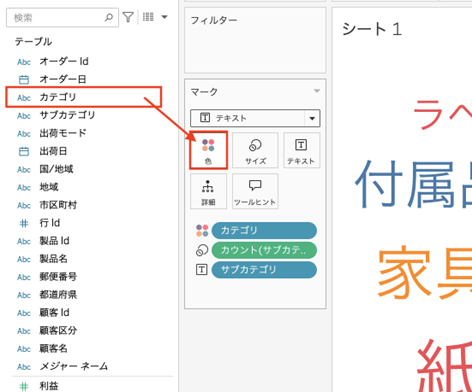The height and width of the screenshot is (392, 472).
Task: Select the メジャー ネーム field
Action: pyautogui.click(x=74, y=366)
